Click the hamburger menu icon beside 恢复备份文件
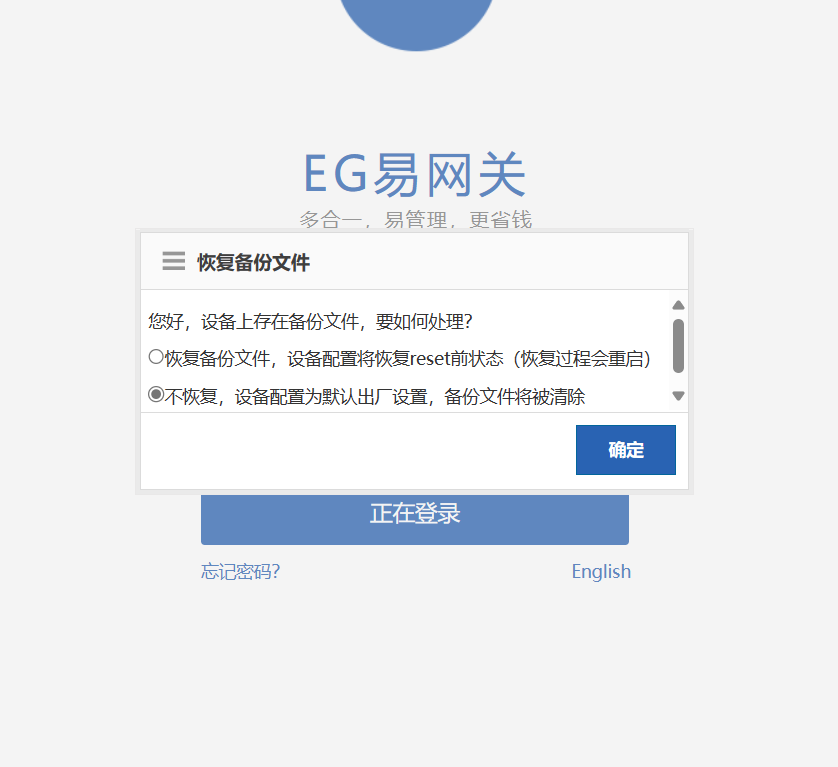The image size is (838, 767). coord(174,261)
